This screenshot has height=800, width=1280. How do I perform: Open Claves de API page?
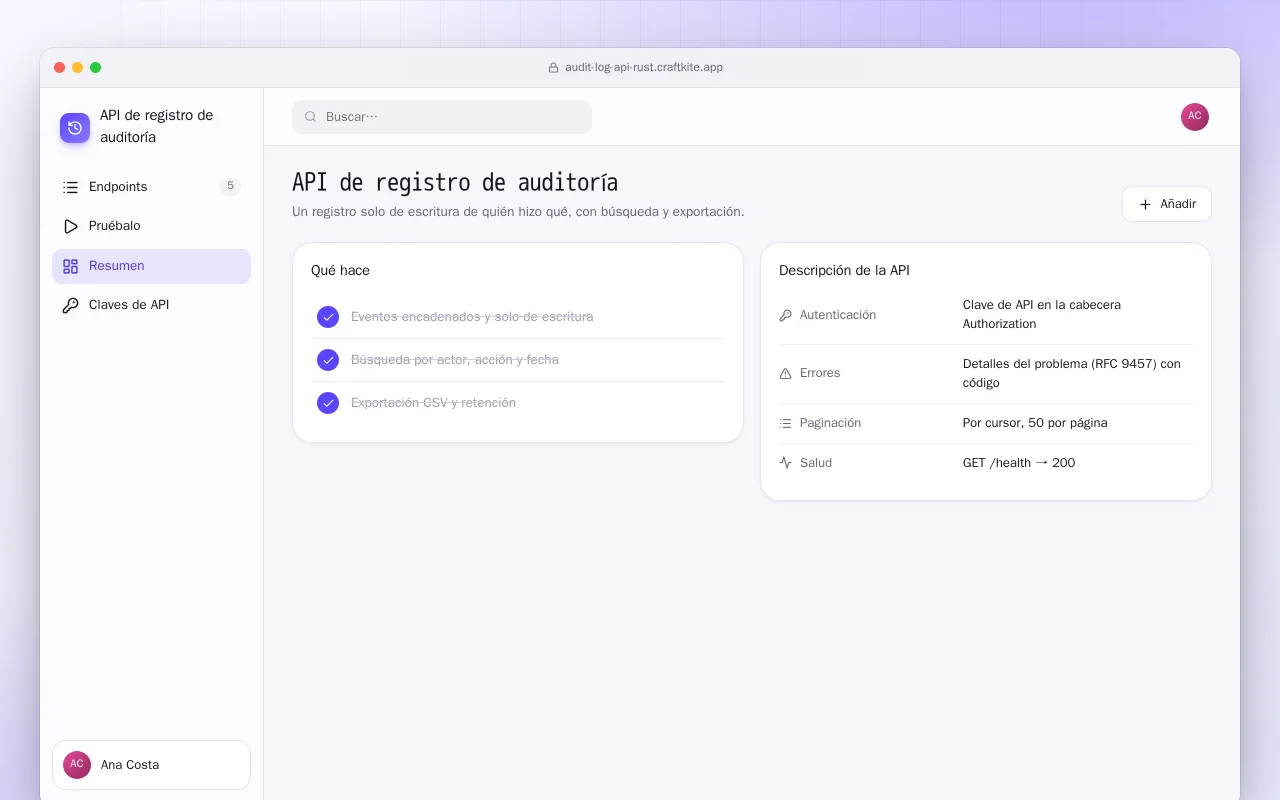(151, 305)
